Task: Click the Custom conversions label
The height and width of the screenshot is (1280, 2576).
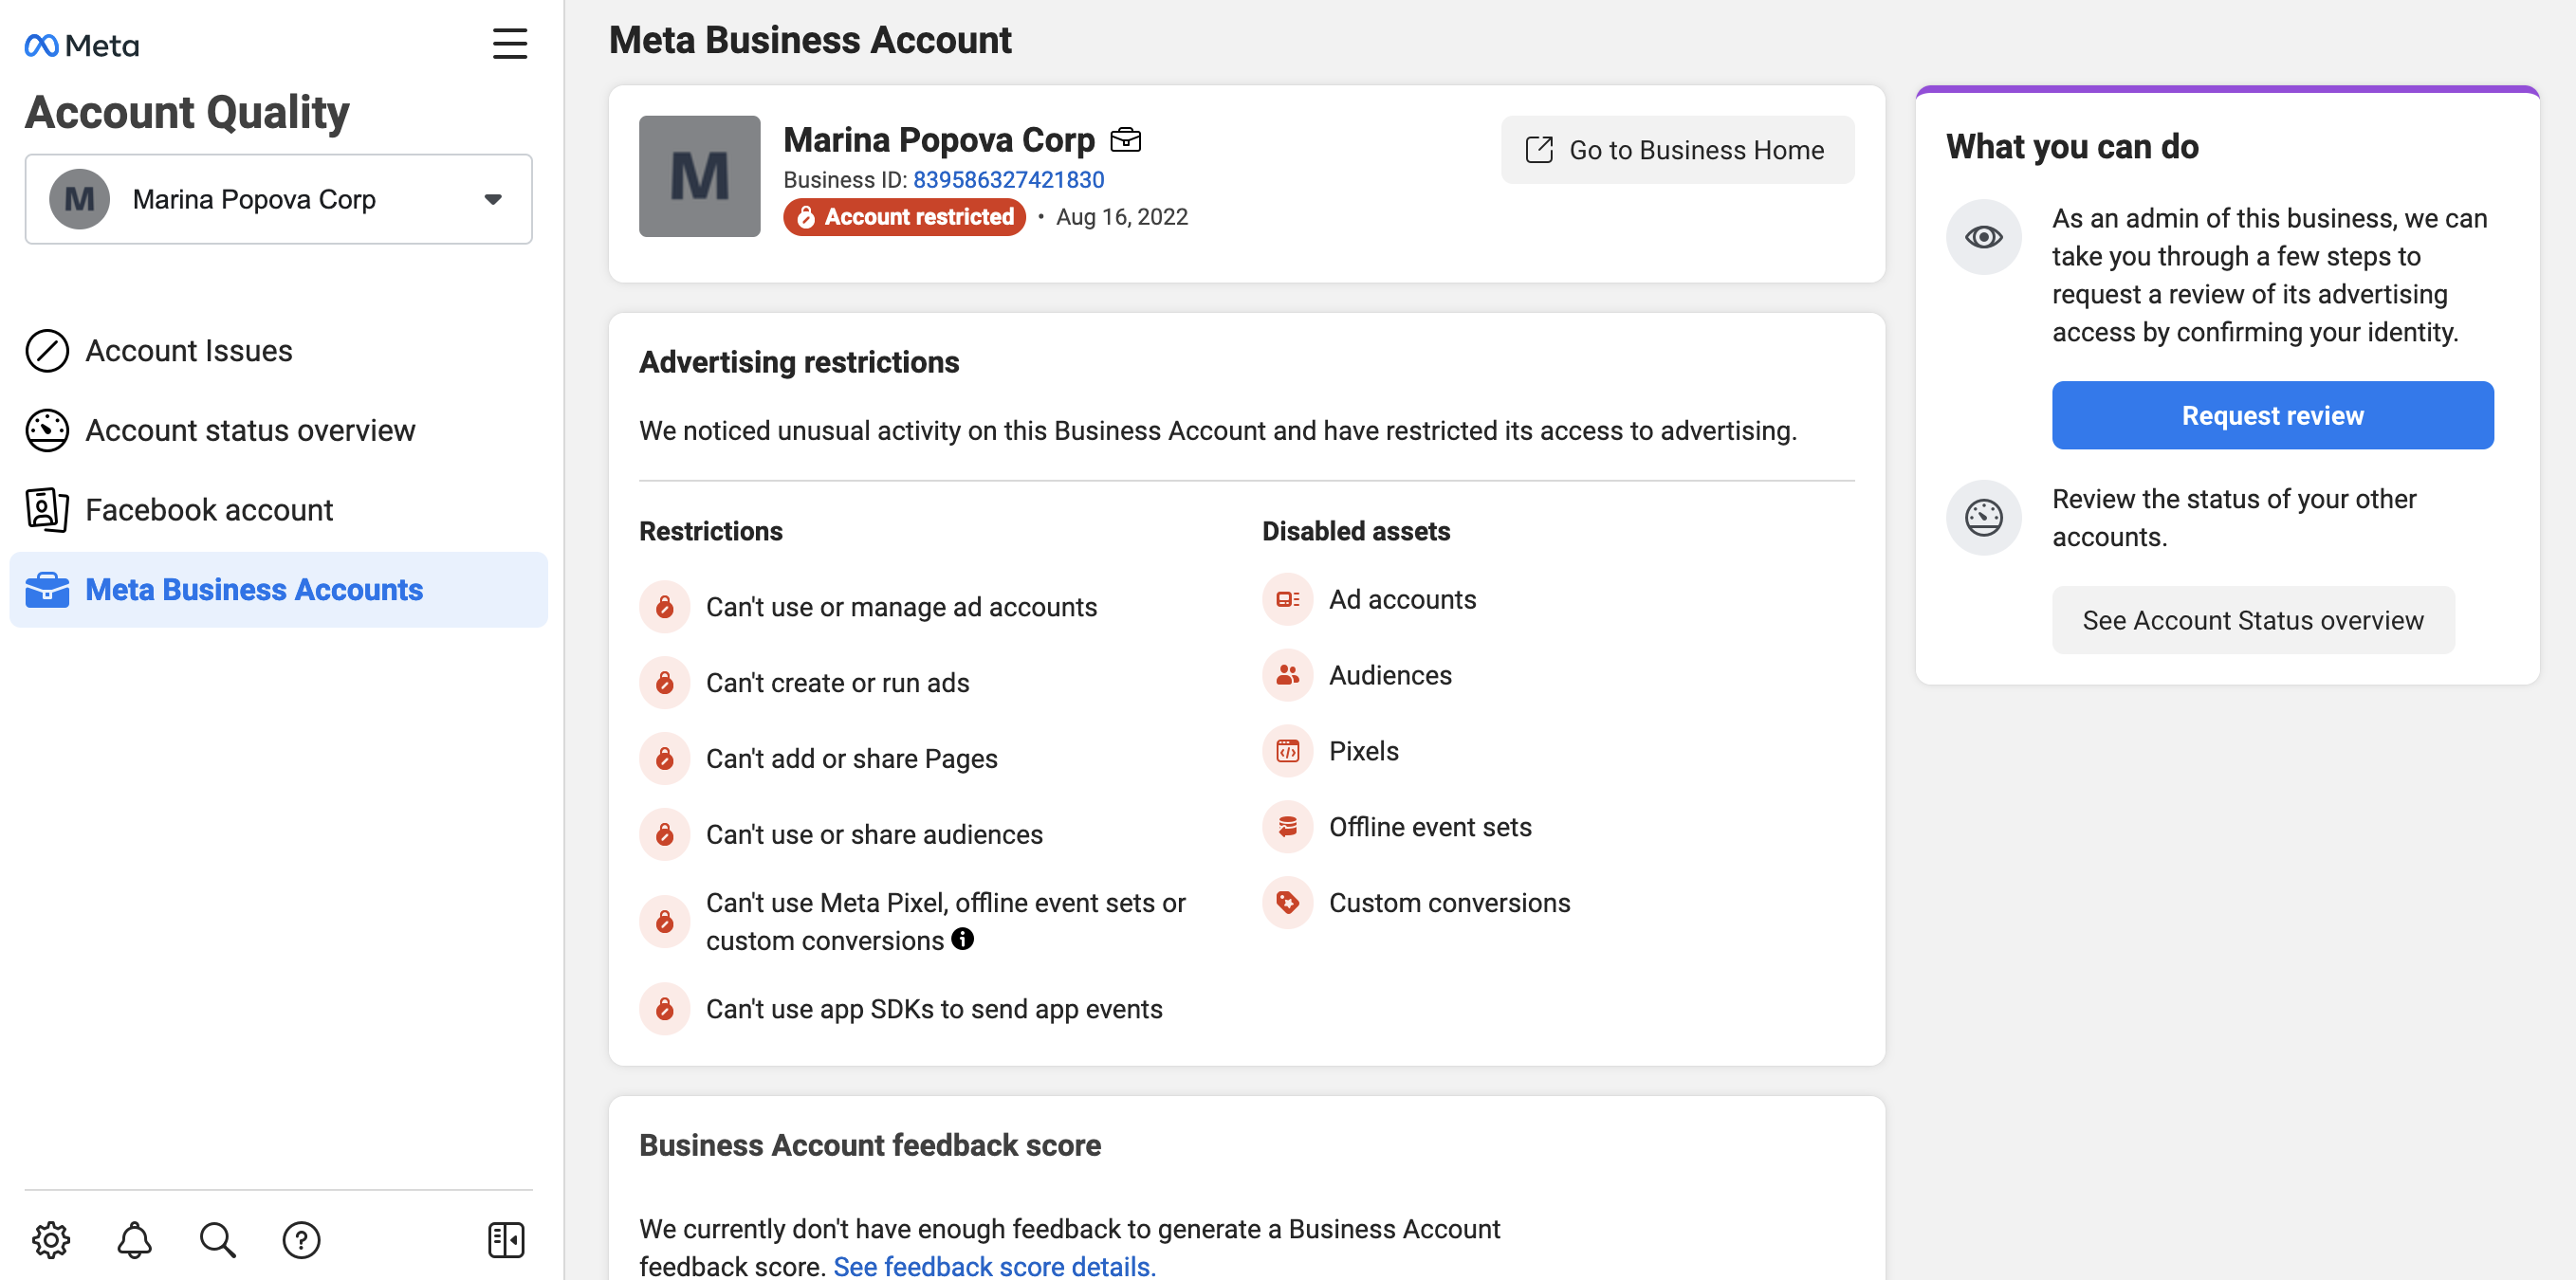Action: 1450,904
